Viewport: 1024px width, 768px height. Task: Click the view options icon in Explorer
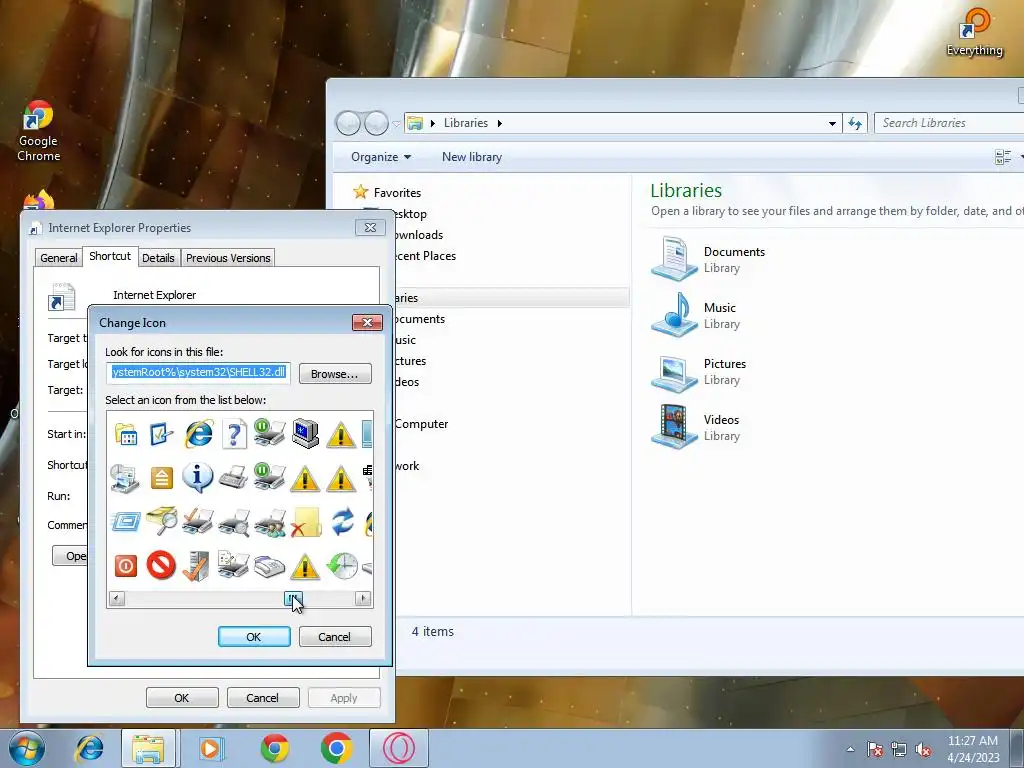coord(1003,157)
